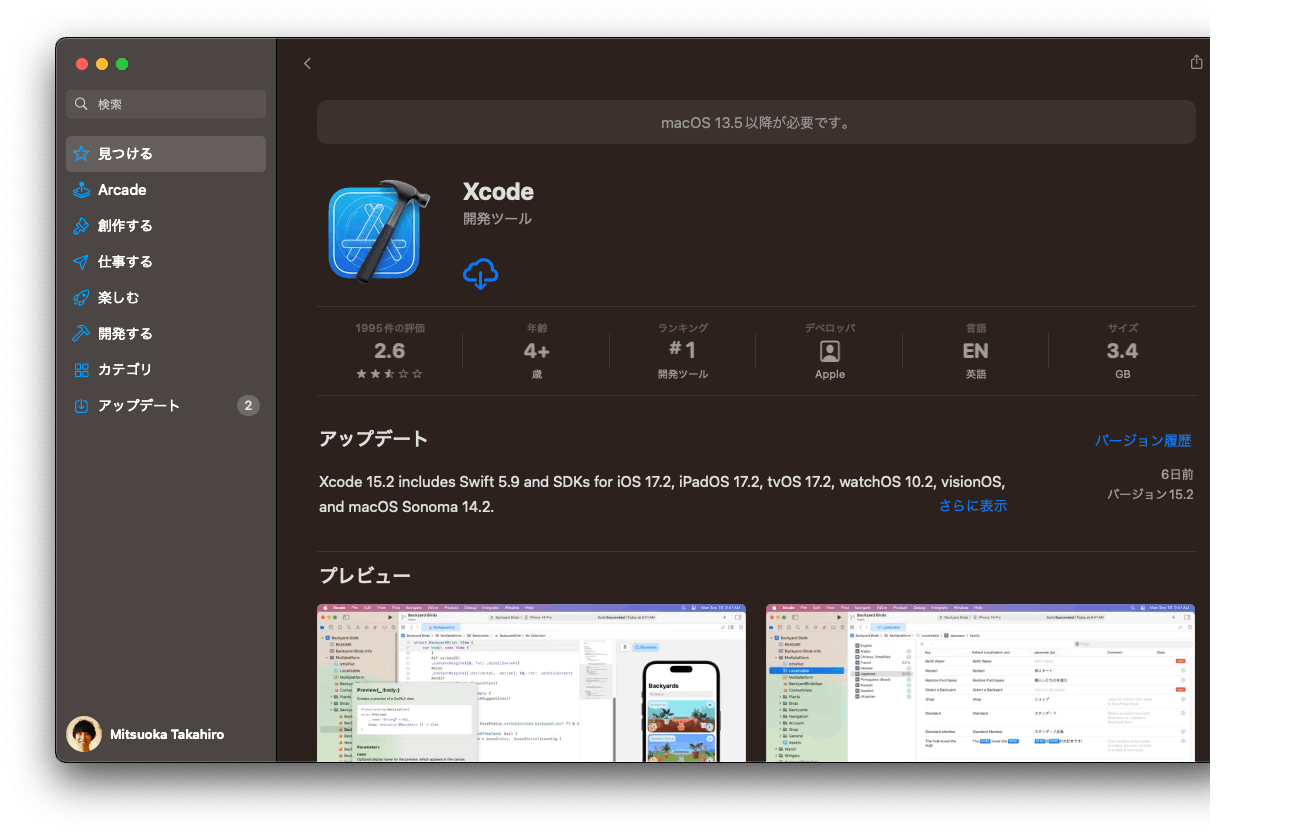Click the 3.4 GB size info
The width and height of the screenshot is (1292, 836).
[x=1122, y=351]
